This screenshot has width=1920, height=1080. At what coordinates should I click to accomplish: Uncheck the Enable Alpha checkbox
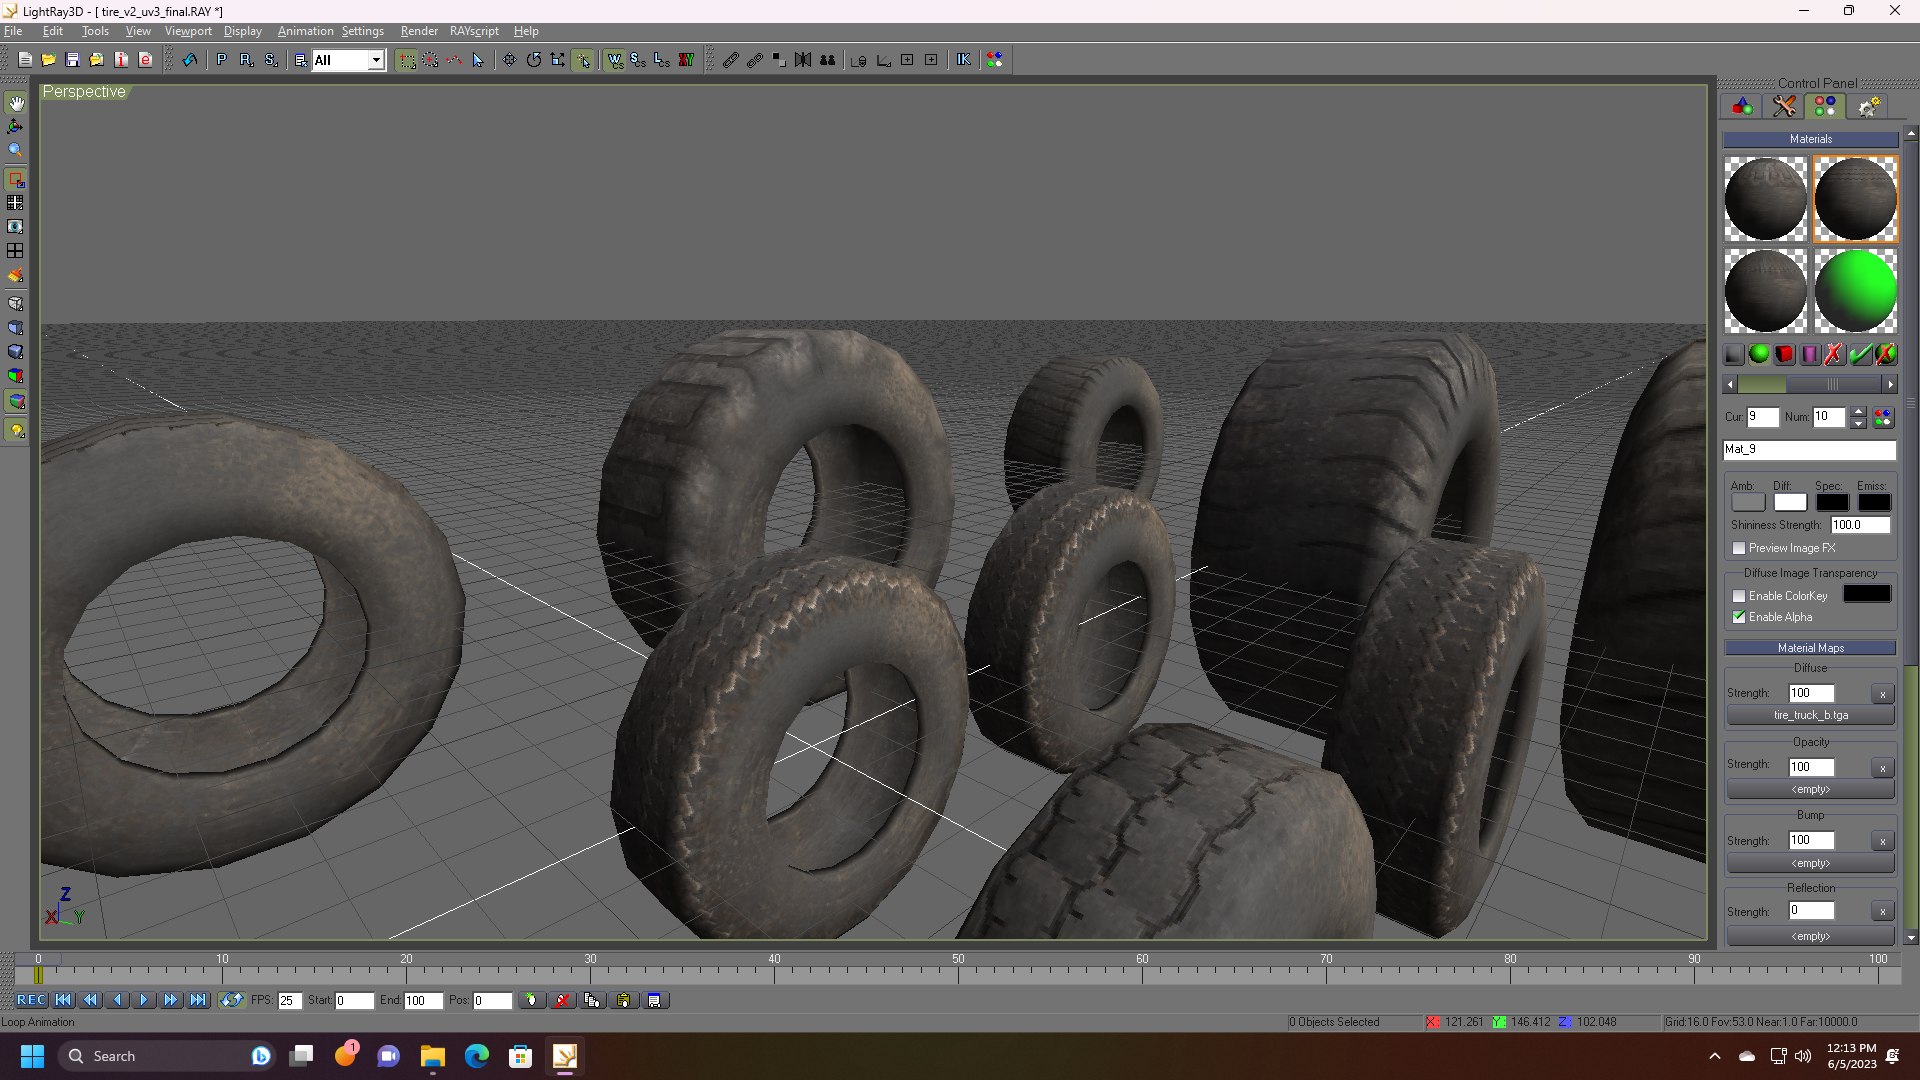pyautogui.click(x=1739, y=617)
